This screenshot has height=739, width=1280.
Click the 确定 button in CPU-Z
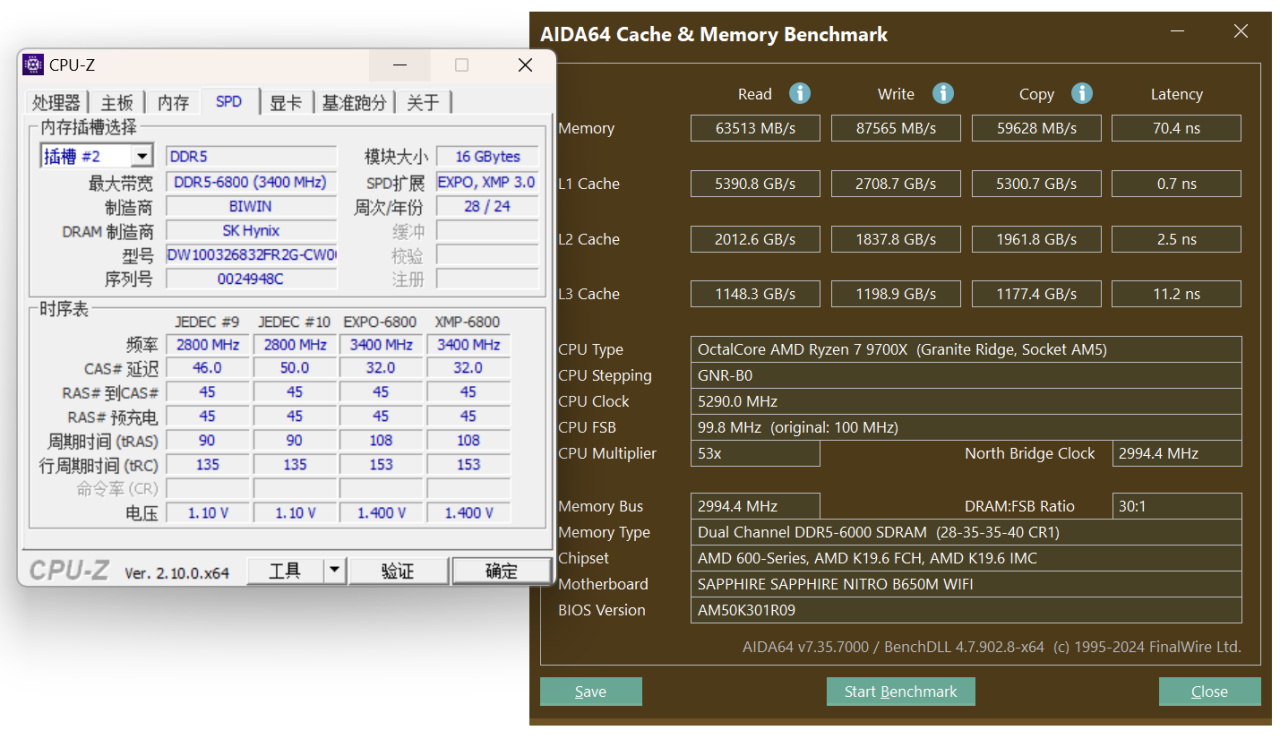coord(501,571)
